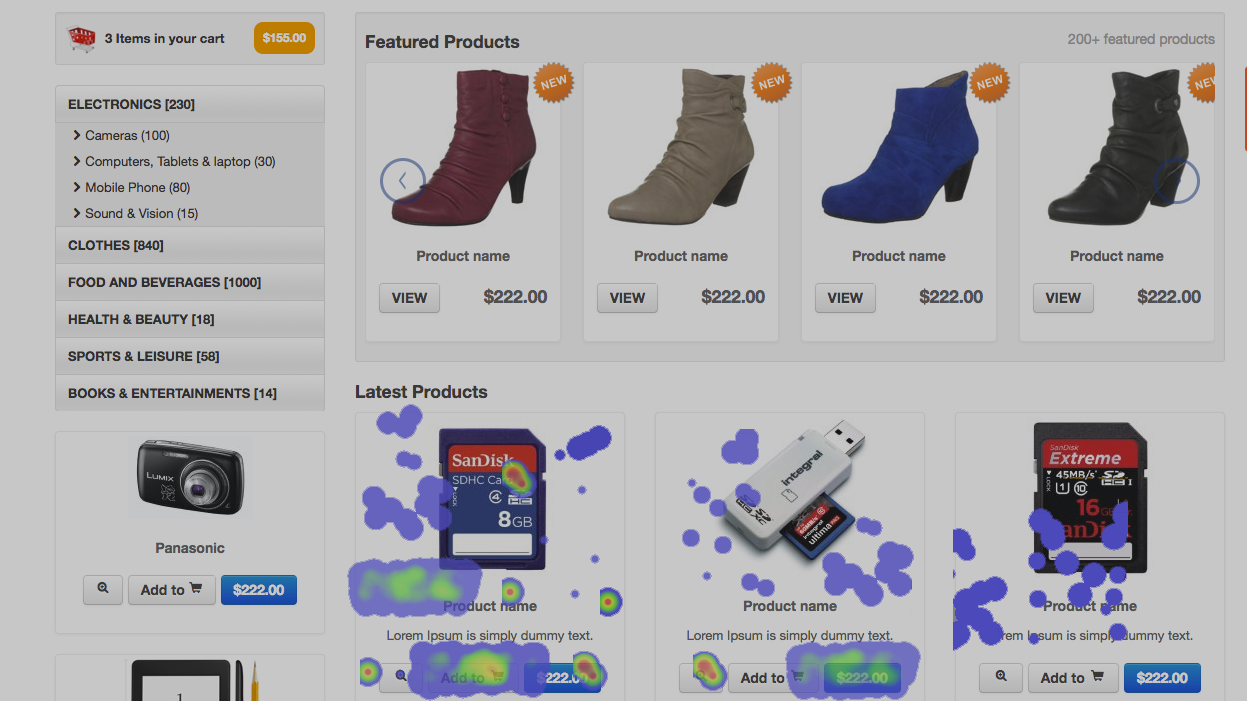1247x701 pixels.
Task: Click the Panasonic $222.00 price button
Action: click(x=259, y=590)
